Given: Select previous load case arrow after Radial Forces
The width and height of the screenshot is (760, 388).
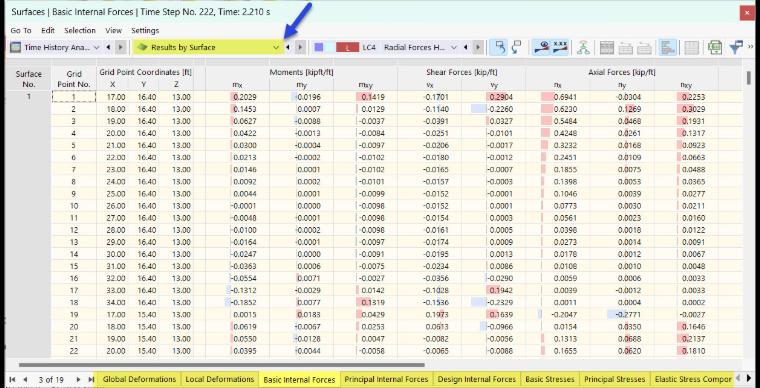Looking at the screenshot, I should (466, 47).
